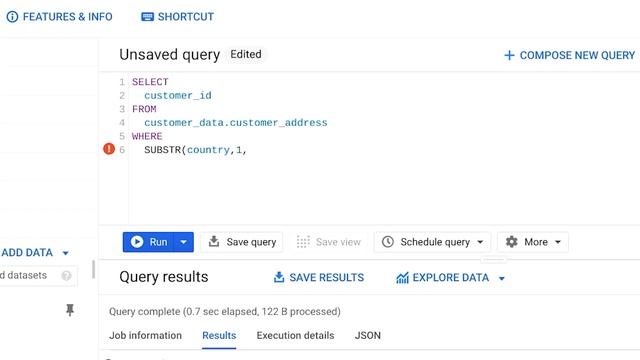Click the Save view grid icon
Viewport: 640px width, 360px height.
pos(303,242)
